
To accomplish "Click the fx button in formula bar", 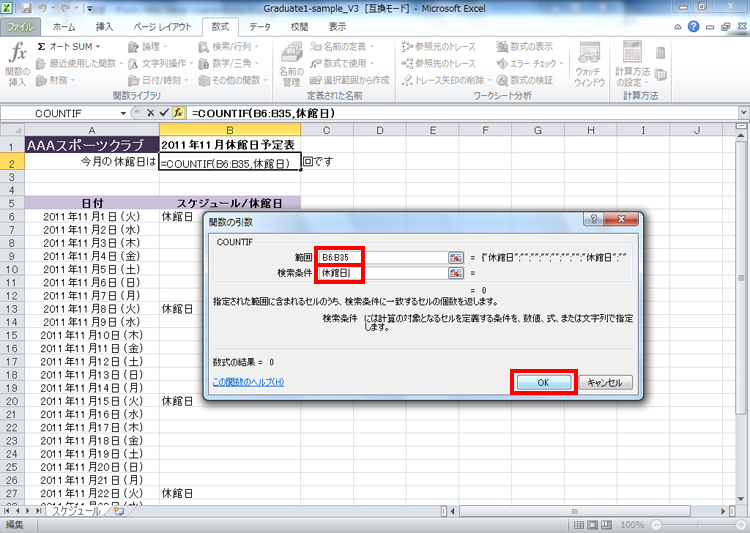I will (178, 113).
